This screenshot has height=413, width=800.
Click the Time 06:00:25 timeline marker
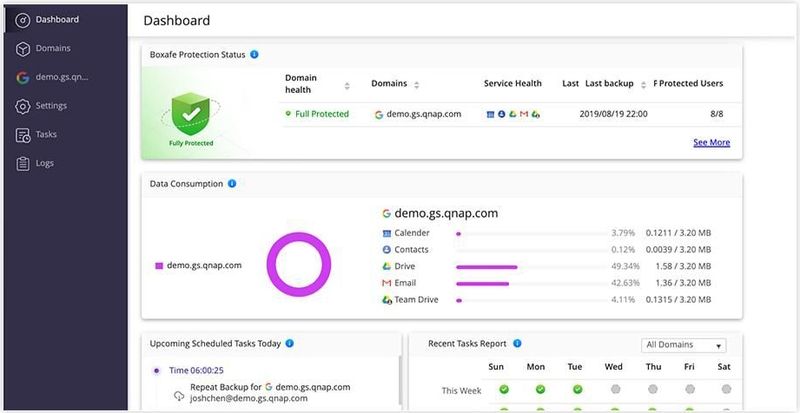156,371
